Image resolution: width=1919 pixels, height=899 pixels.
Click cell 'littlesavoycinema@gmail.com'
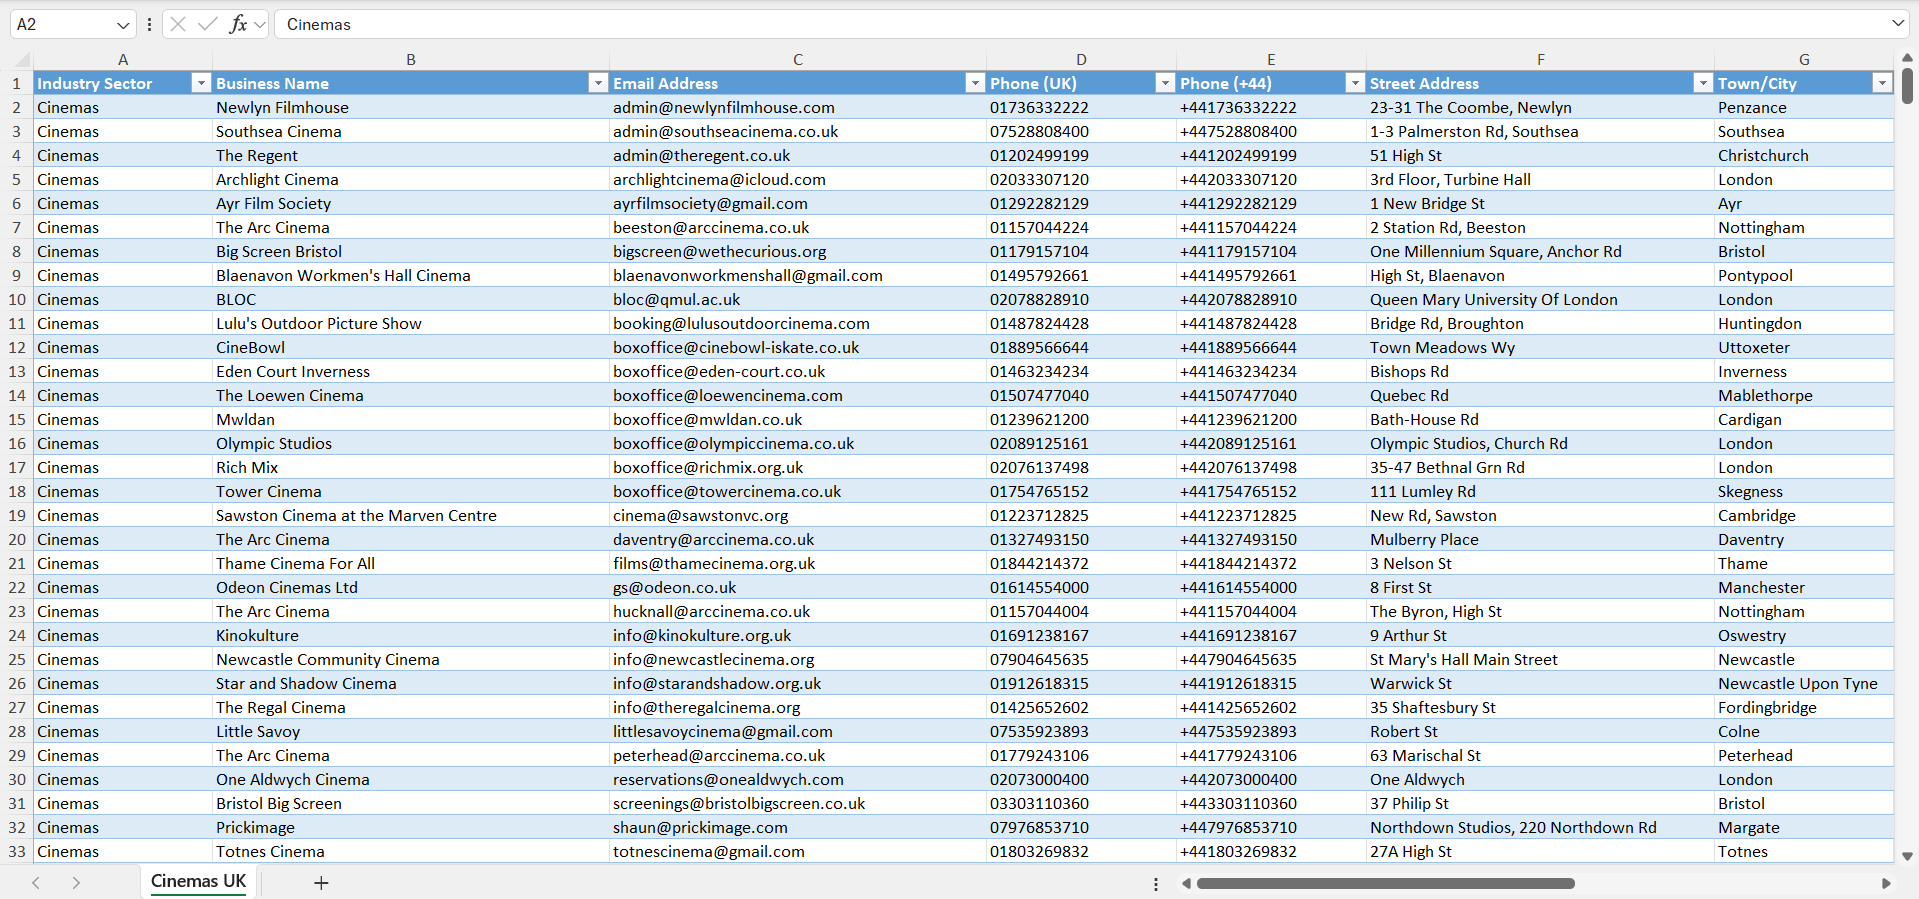coord(798,731)
